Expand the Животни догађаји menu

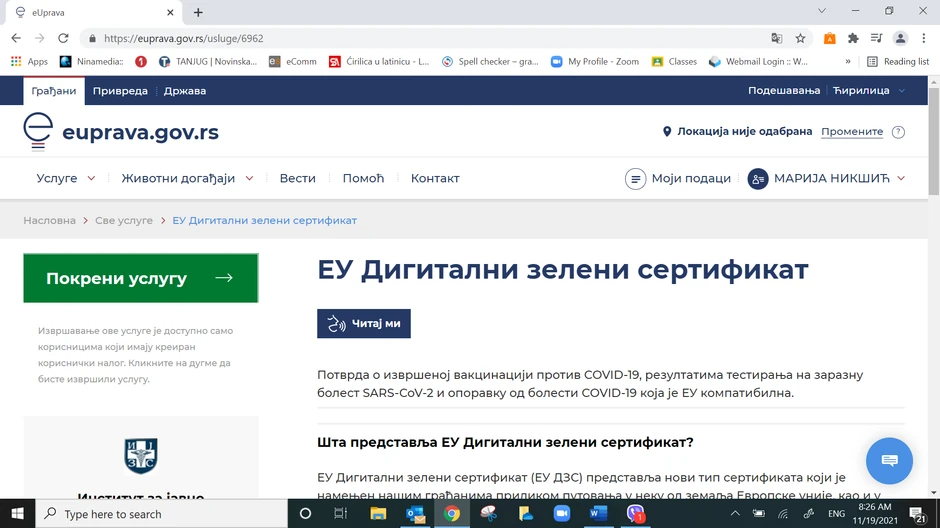tap(187, 178)
